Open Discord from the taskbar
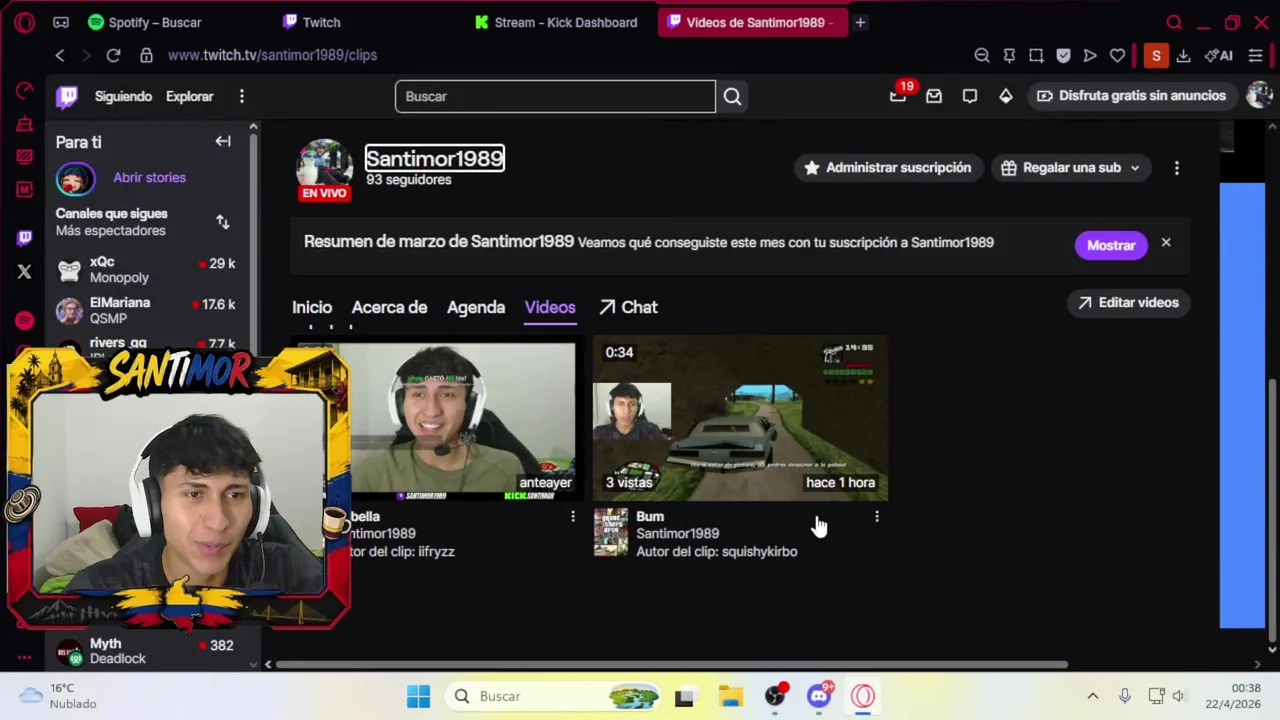The height and width of the screenshot is (720, 1280). [820, 696]
